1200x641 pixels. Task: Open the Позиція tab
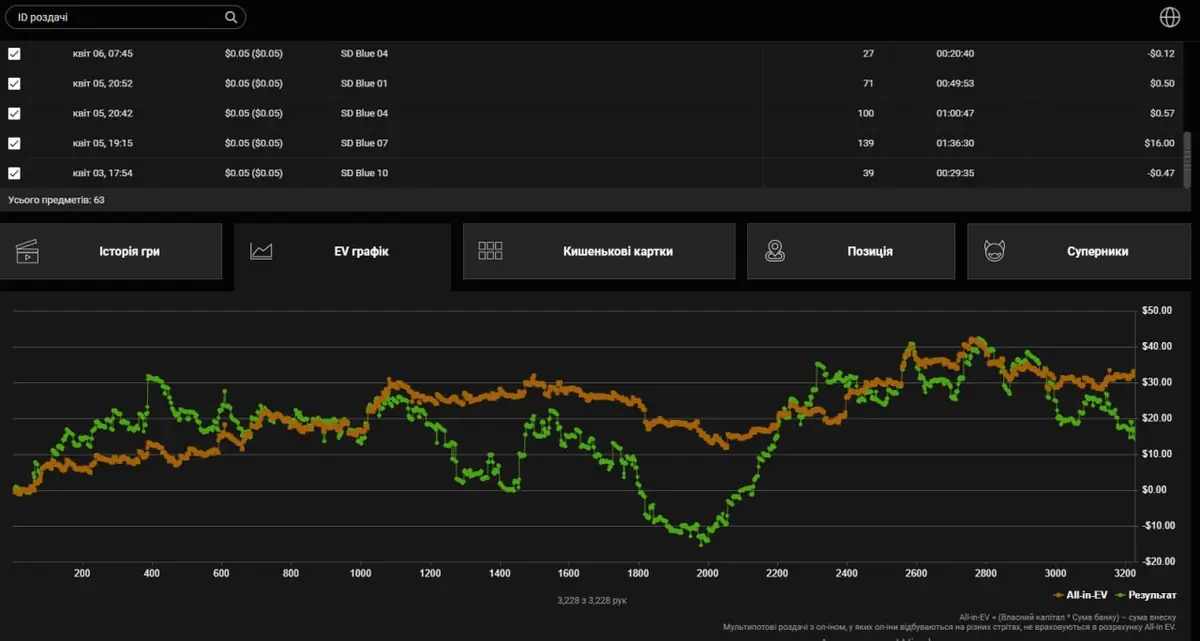point(851,252)
